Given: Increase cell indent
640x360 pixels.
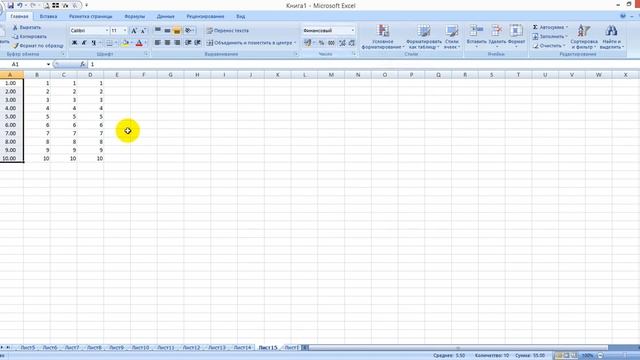Looking at the screenshot, I should 198,43.
